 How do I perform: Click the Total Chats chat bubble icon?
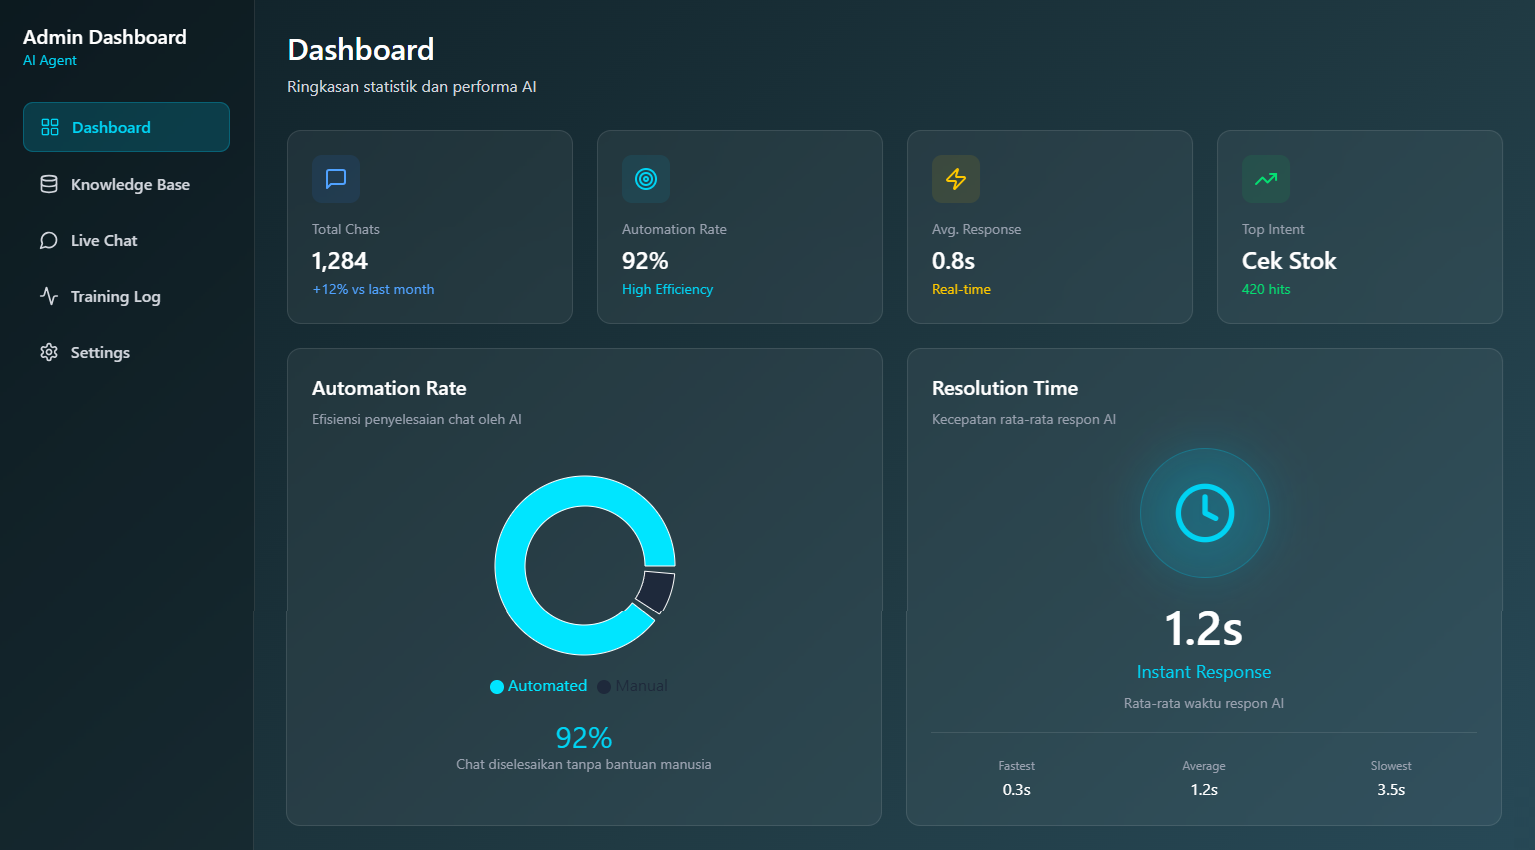[335, 179]
